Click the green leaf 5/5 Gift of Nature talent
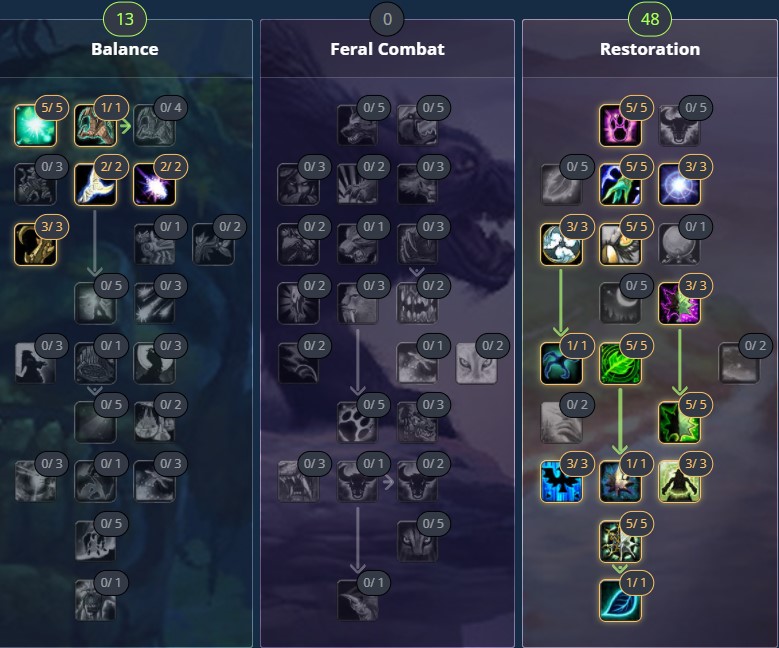Screen dimensions: 779x648 [620, 363]
